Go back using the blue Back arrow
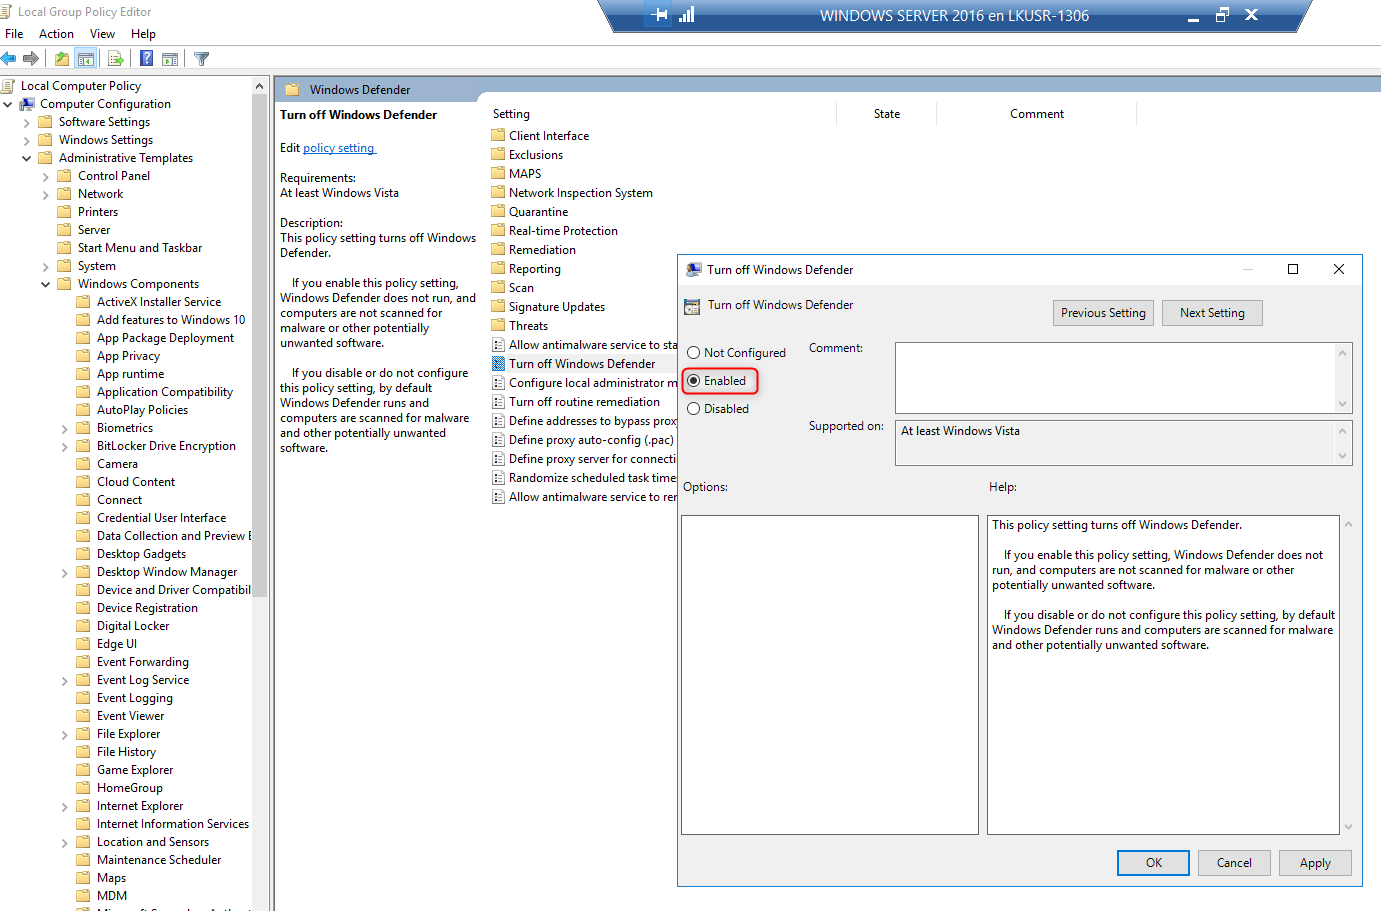Image resolution: width=1381 pixels, height=911 pixels. tap(9, 59)
